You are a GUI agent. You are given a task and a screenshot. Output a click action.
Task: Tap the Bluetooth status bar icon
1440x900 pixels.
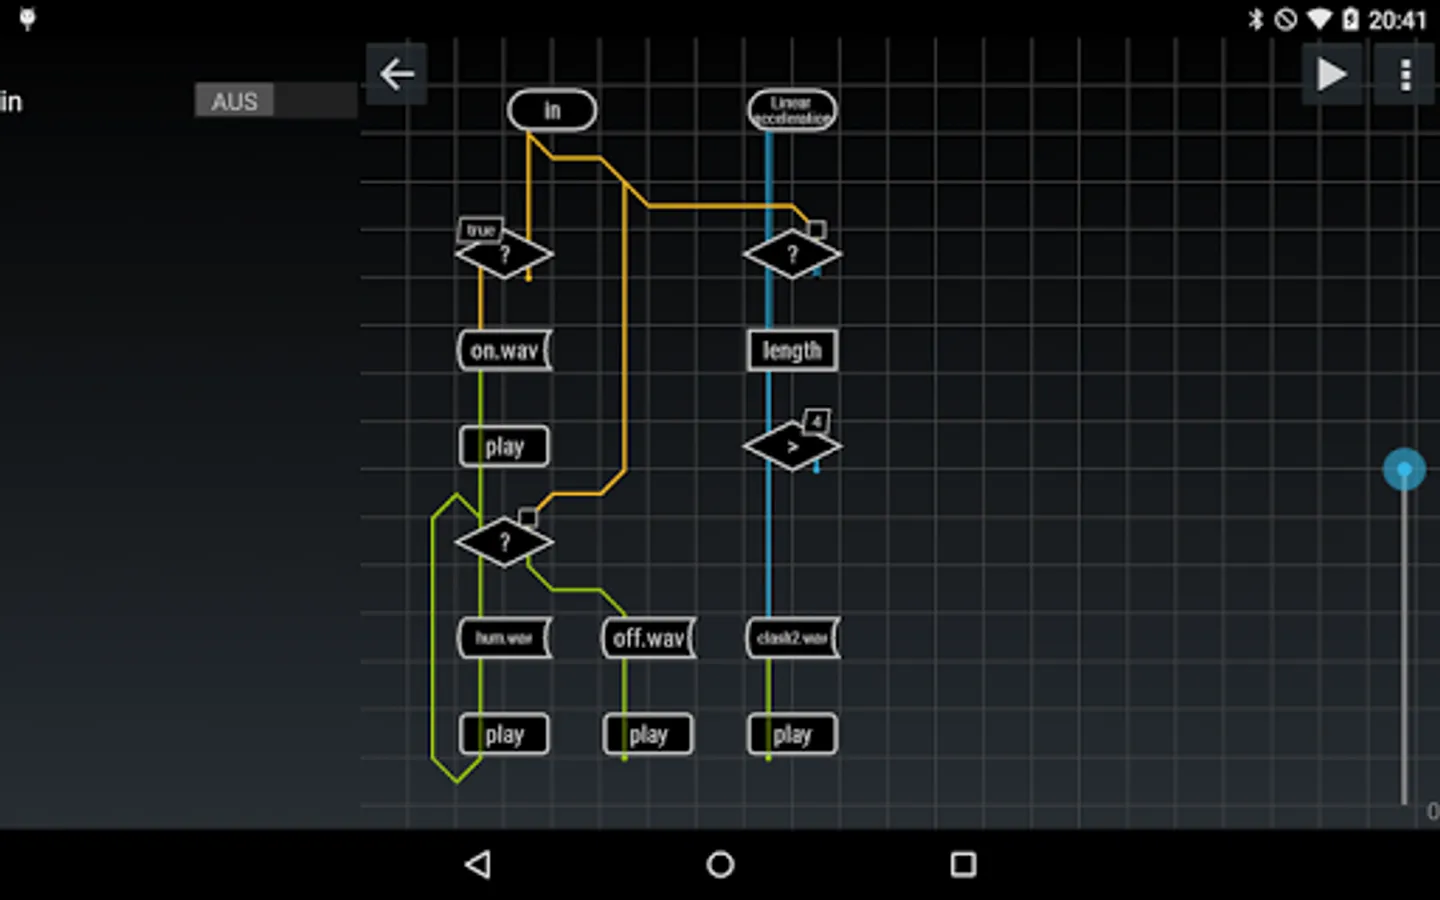pos(1256,19)
